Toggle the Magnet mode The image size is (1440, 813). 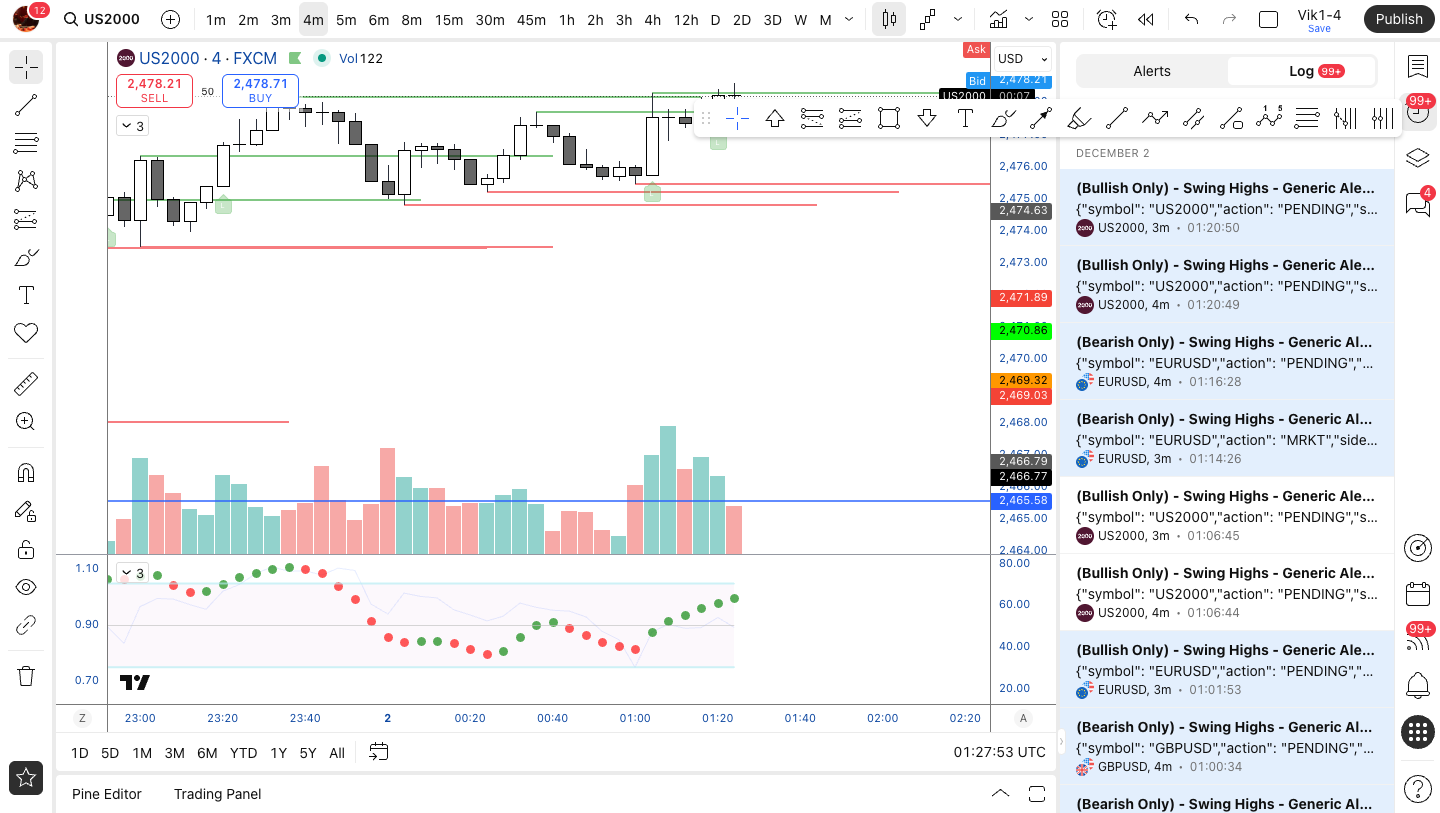(26, 473)
